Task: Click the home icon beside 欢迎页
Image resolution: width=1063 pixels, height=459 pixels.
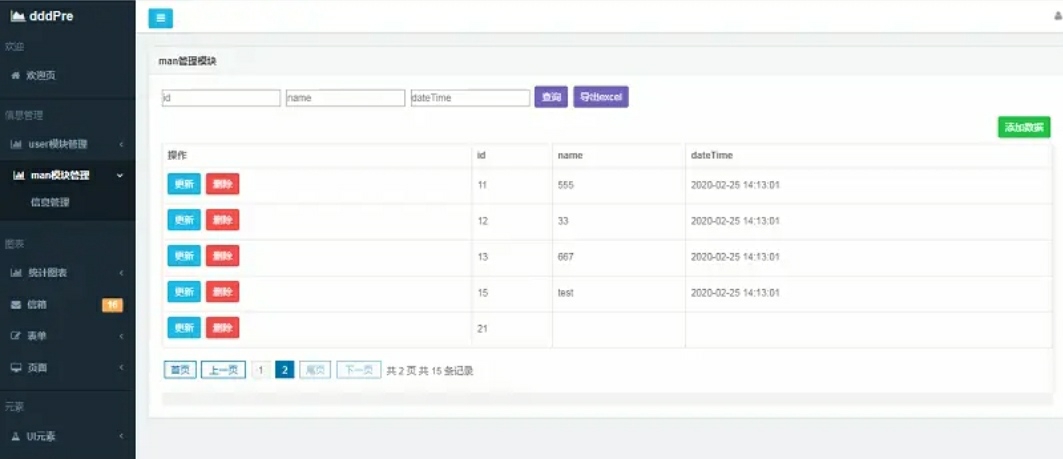Action: point(16,75)
